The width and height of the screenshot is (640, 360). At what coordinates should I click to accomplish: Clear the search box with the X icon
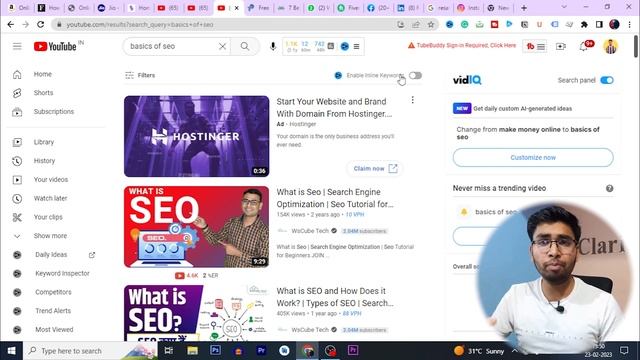(x=222, y=46)
